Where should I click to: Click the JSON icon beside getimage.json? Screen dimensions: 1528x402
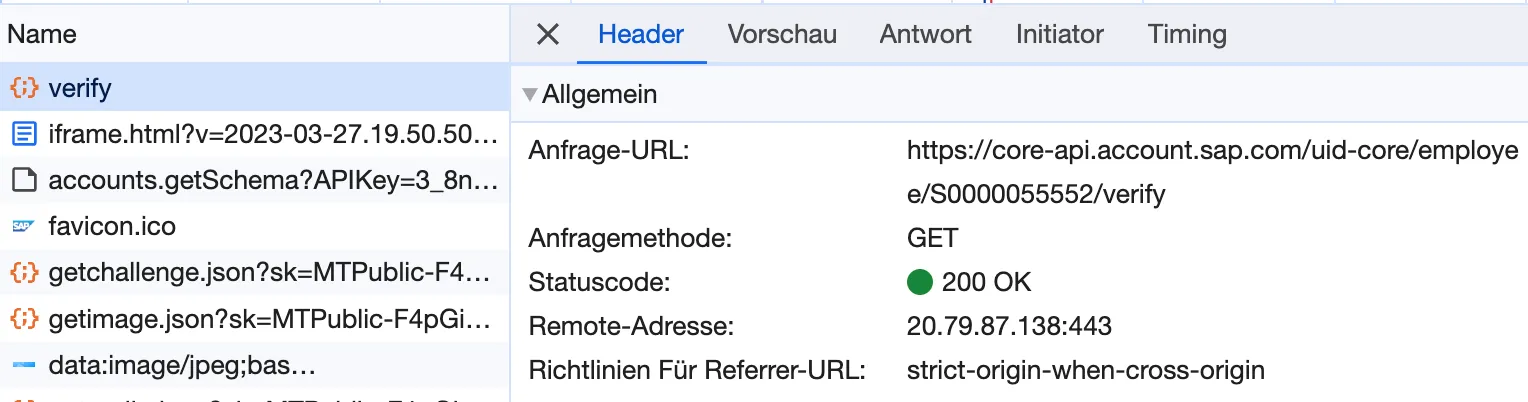[24, 319]
